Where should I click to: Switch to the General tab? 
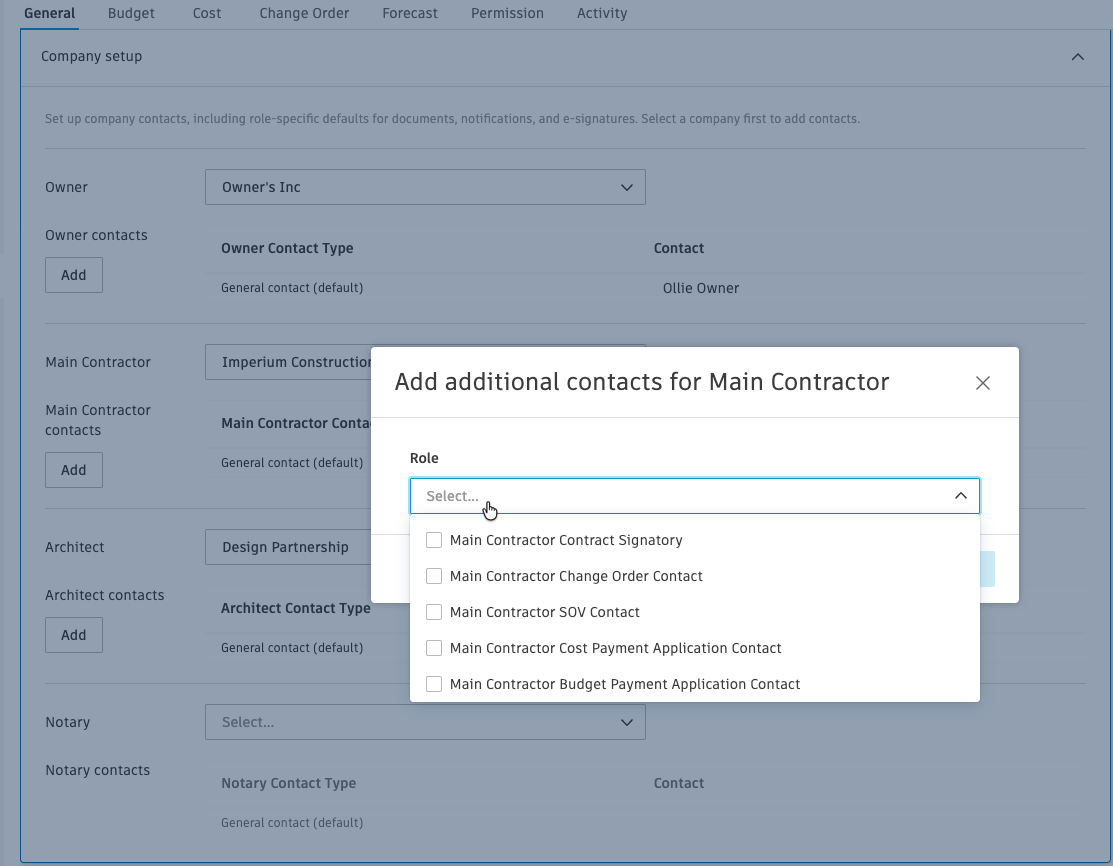click(50, 13)
